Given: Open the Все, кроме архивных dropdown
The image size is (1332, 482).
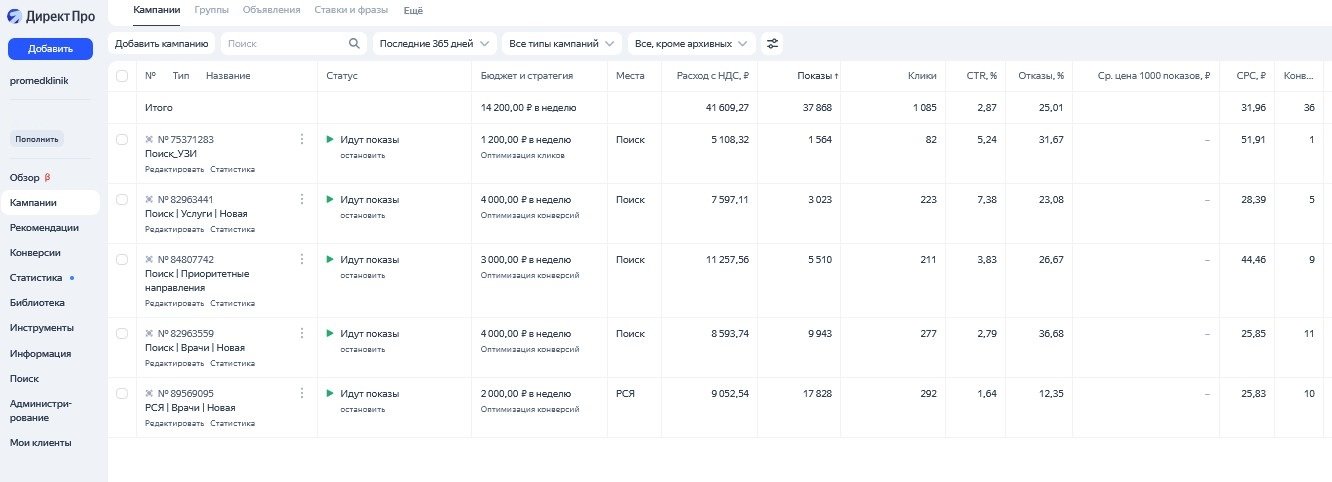Looking at the screenshot, I should pos(691,44).
